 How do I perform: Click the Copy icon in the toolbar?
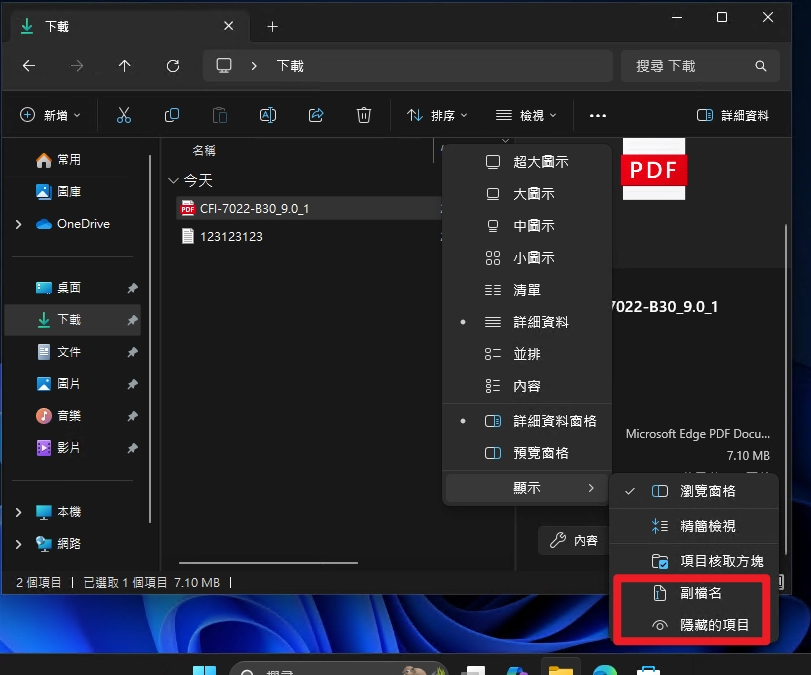(172, 115)
